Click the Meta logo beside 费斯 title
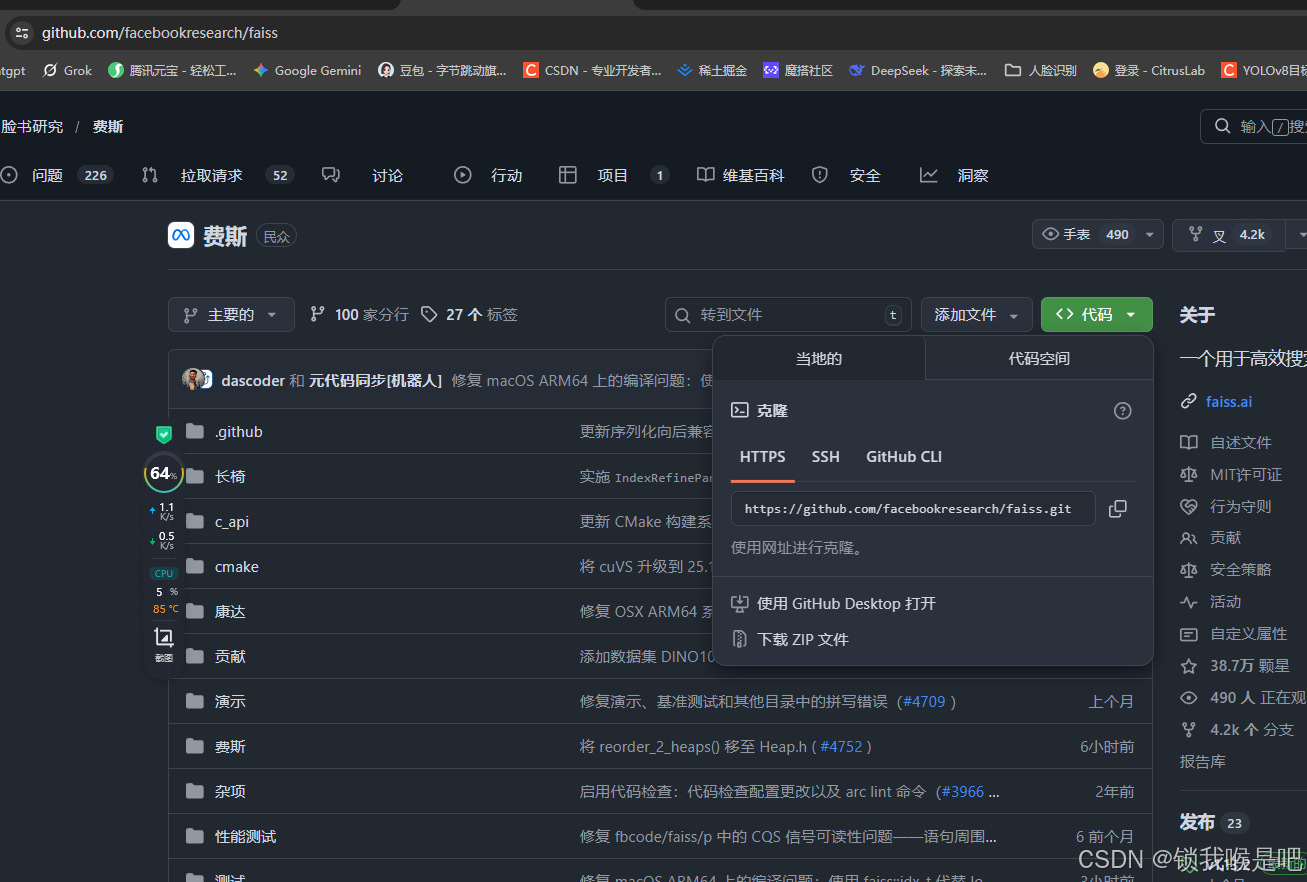This screenshot has width=1307, height=882. (x=181, y=235)
